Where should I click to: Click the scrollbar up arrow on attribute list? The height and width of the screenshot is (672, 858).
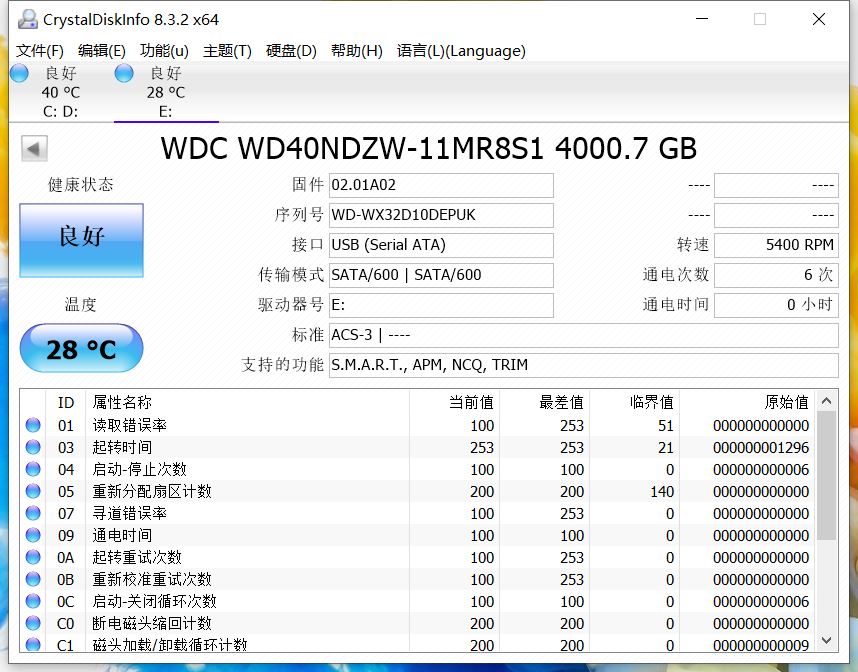pyautogui.click(x=826, y=399)
